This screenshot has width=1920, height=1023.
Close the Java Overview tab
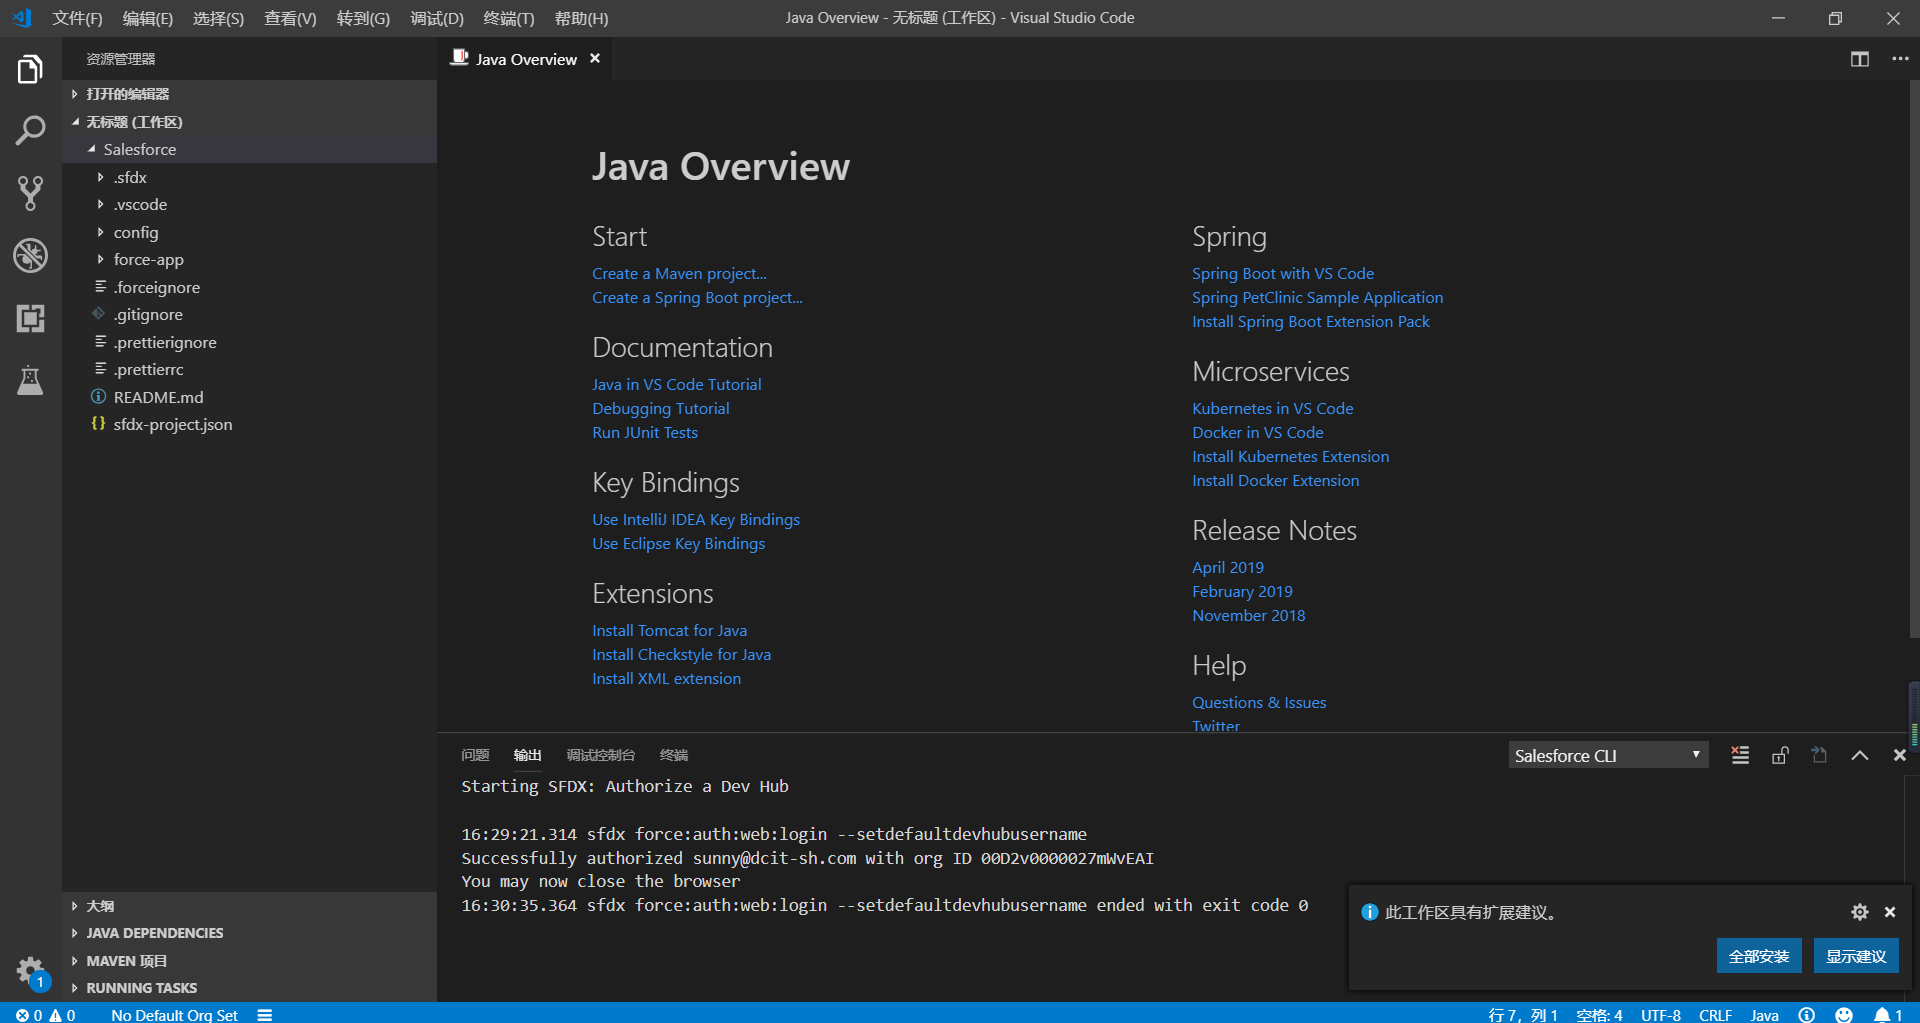coord(595,59)
